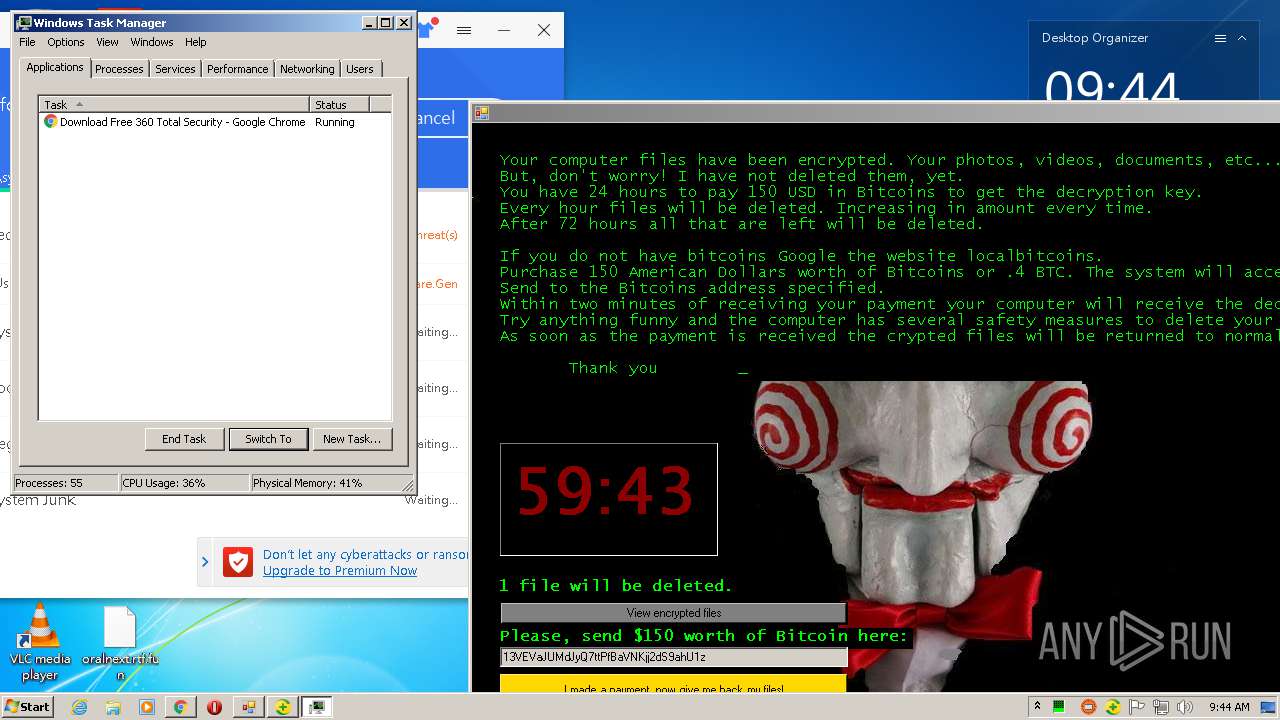Open volume speaker tray icon

pyautogui.click(x=1185, y=707)
